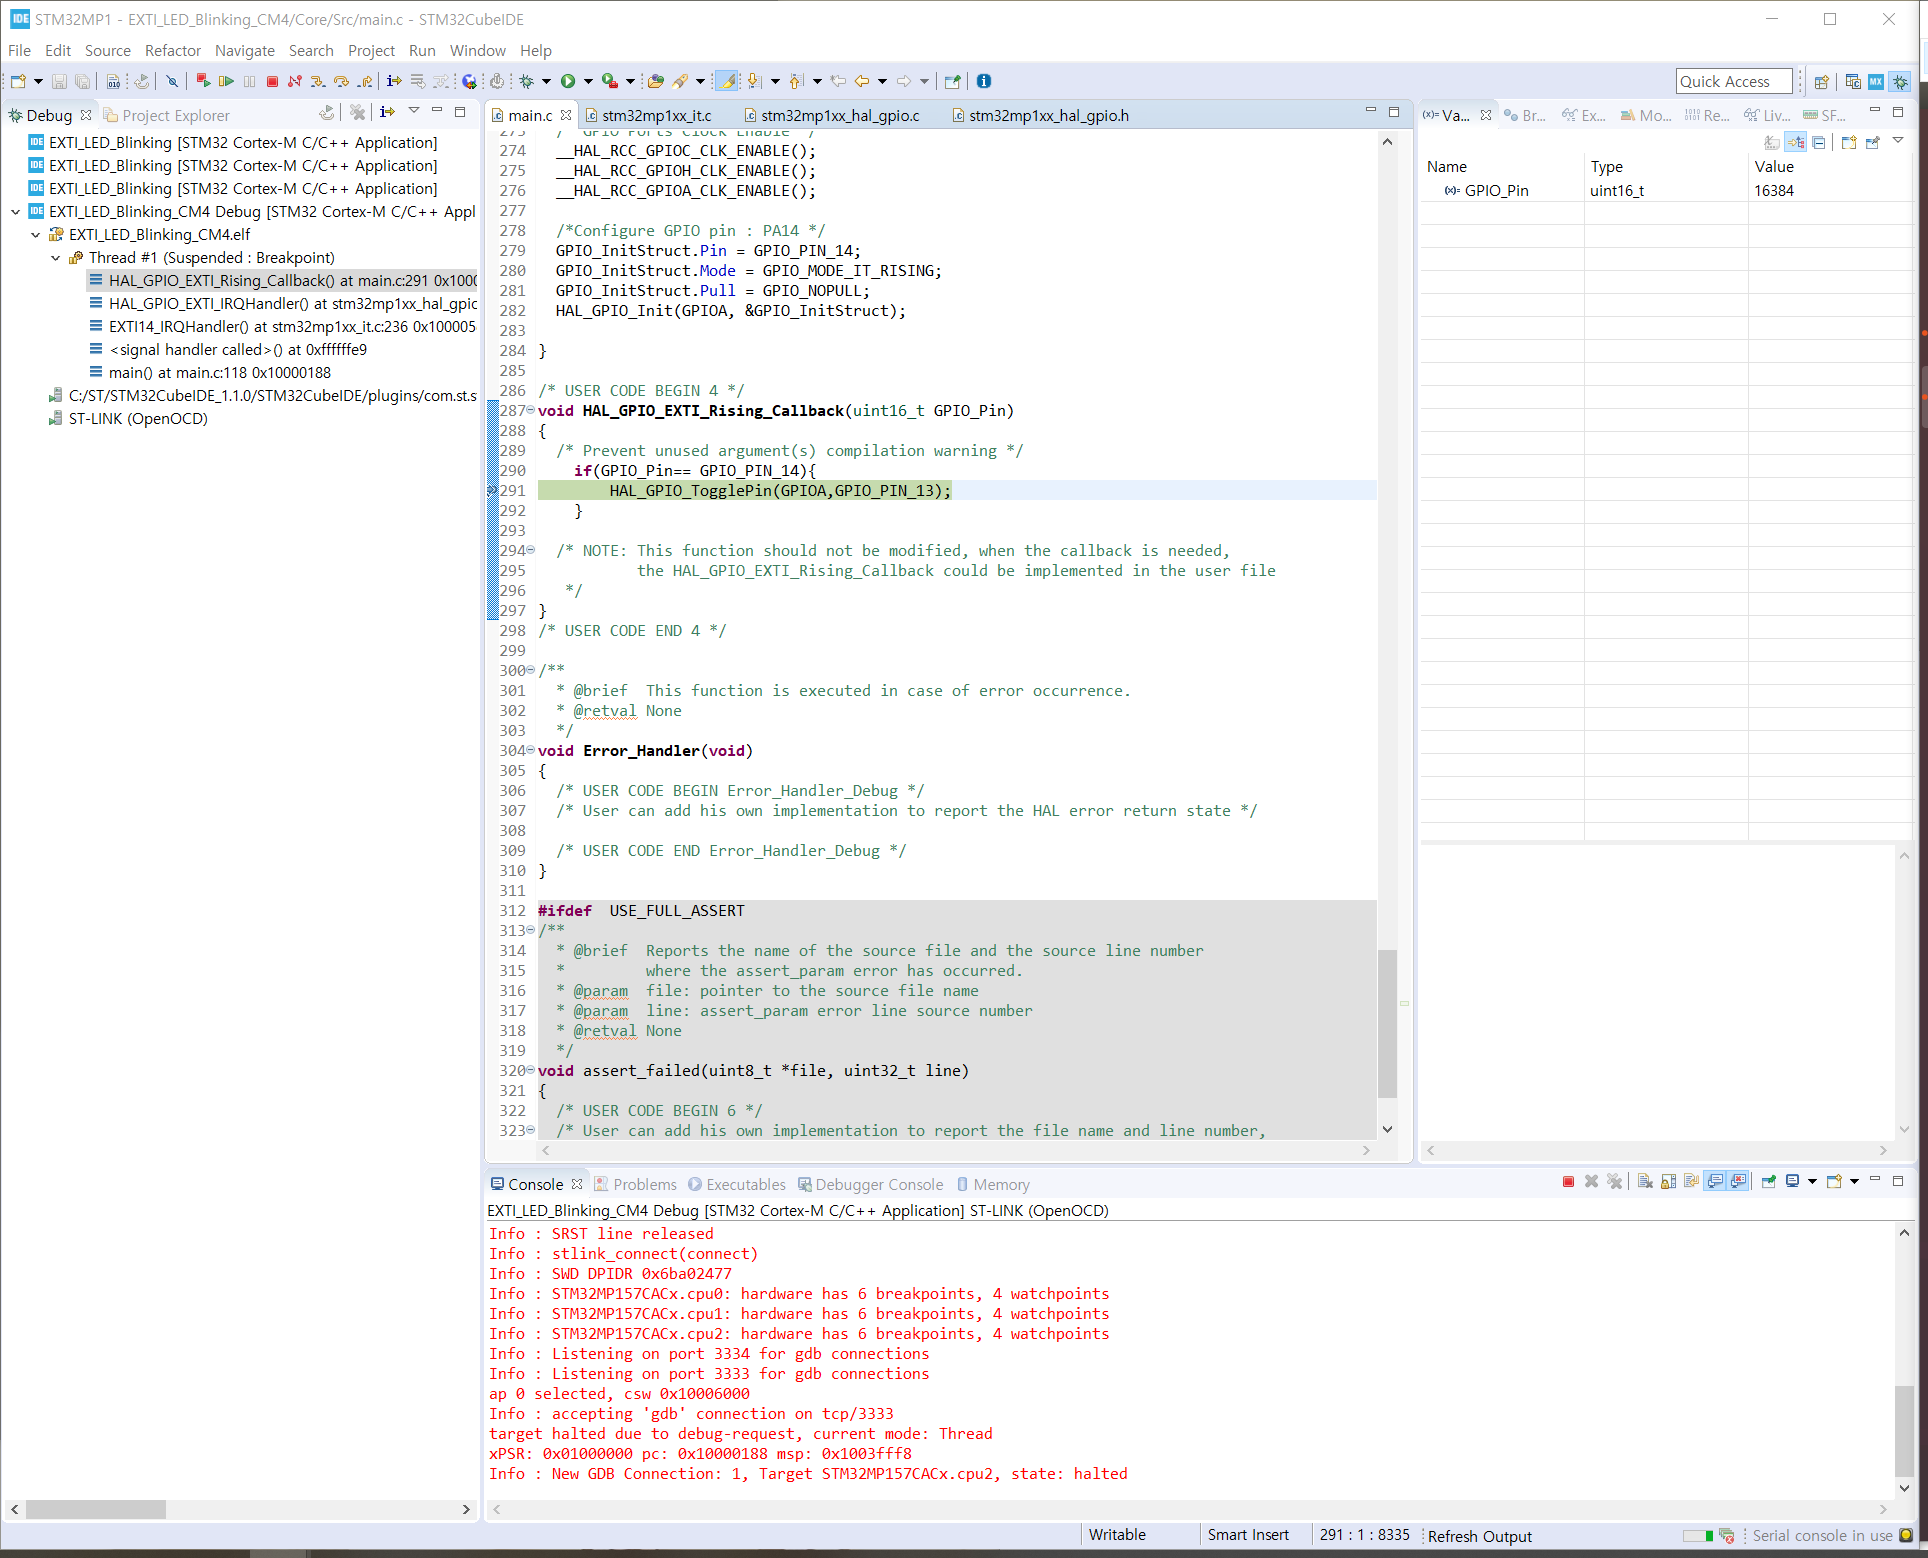Image resolution: width=1928 pixels, height=1558 pixels.
Task: Collapse function fold marker at line 287
Action: 531,411
